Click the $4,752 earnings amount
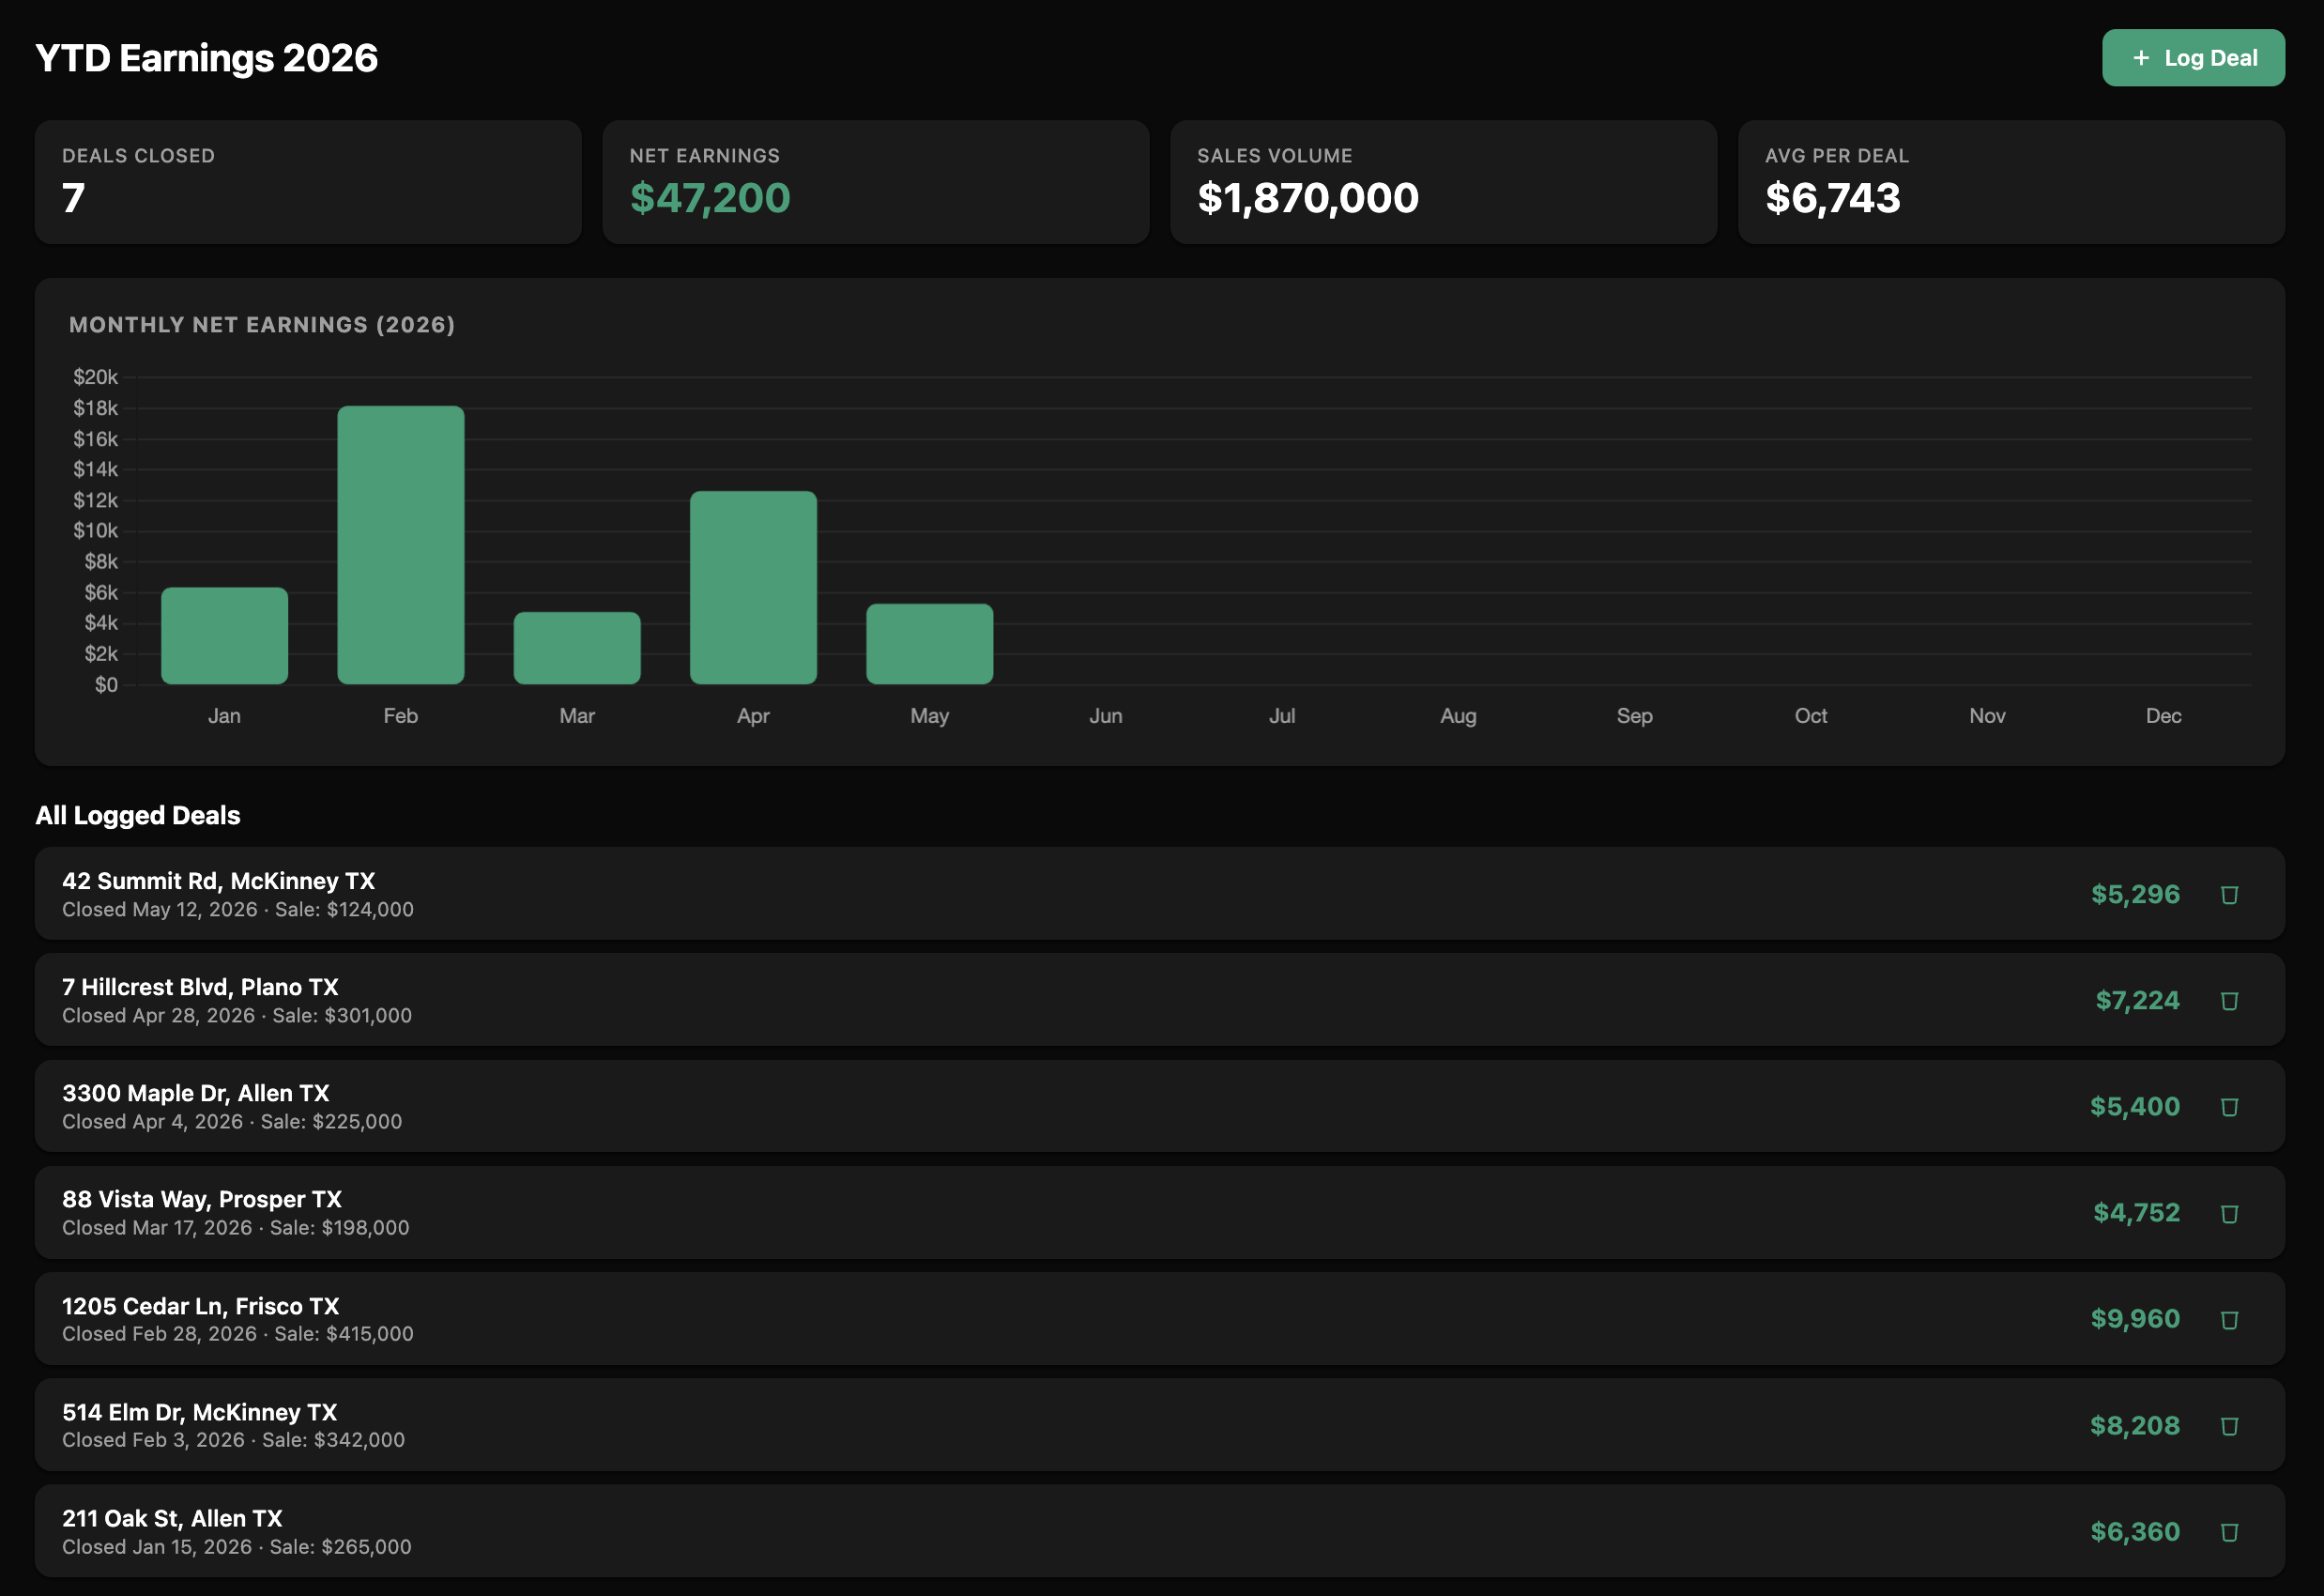Image resolution: width=2324 pixels, height=1596 pixels. (2136, 1213)
